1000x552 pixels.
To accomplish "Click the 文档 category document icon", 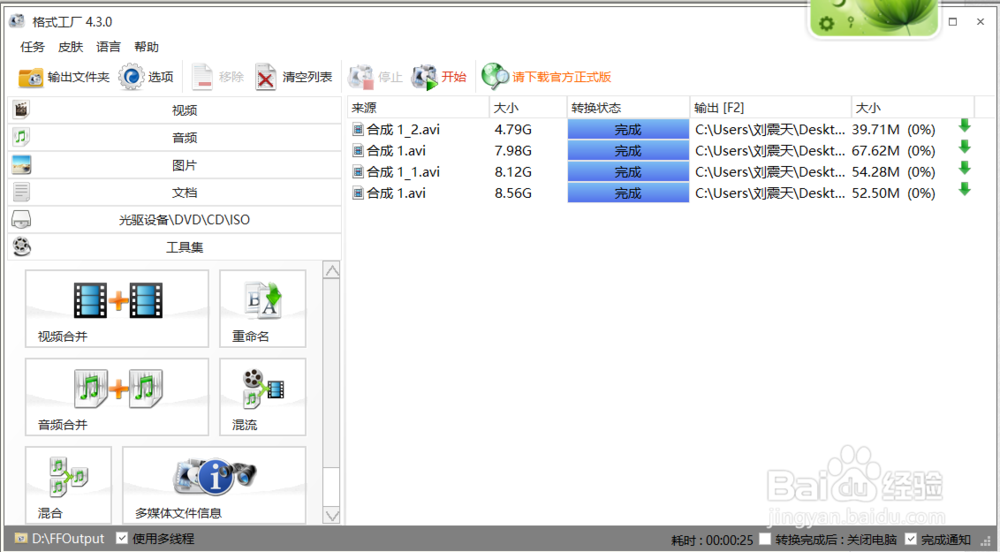I will (x=21, y=192).
